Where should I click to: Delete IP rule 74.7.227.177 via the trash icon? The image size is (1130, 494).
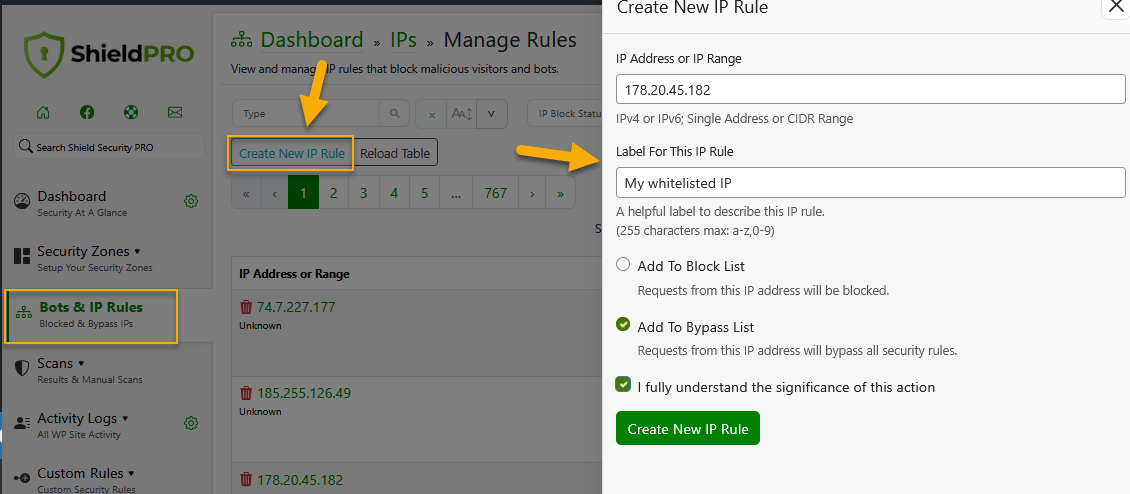(246, 307)
